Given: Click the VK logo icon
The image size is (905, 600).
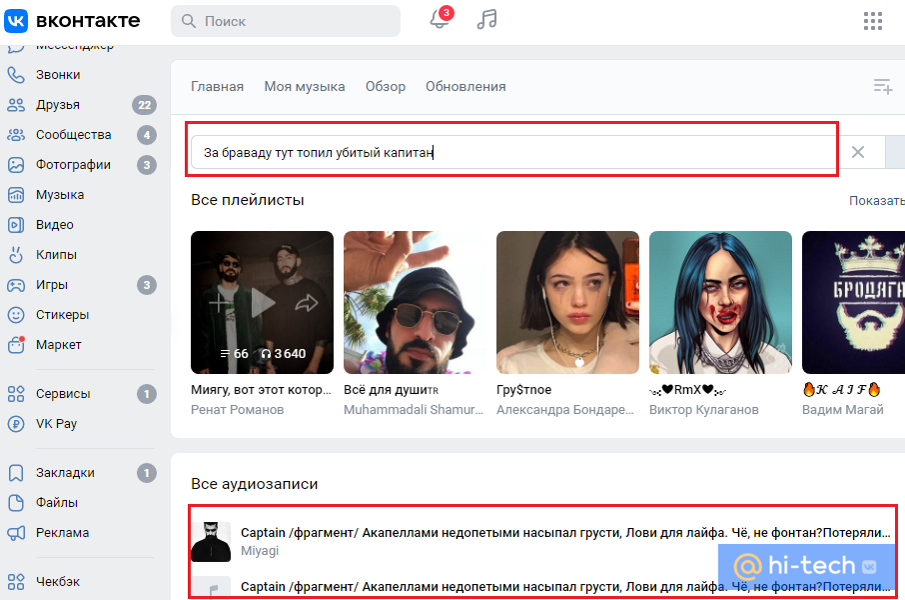Looking at the screenshot, I should point(16,21).
